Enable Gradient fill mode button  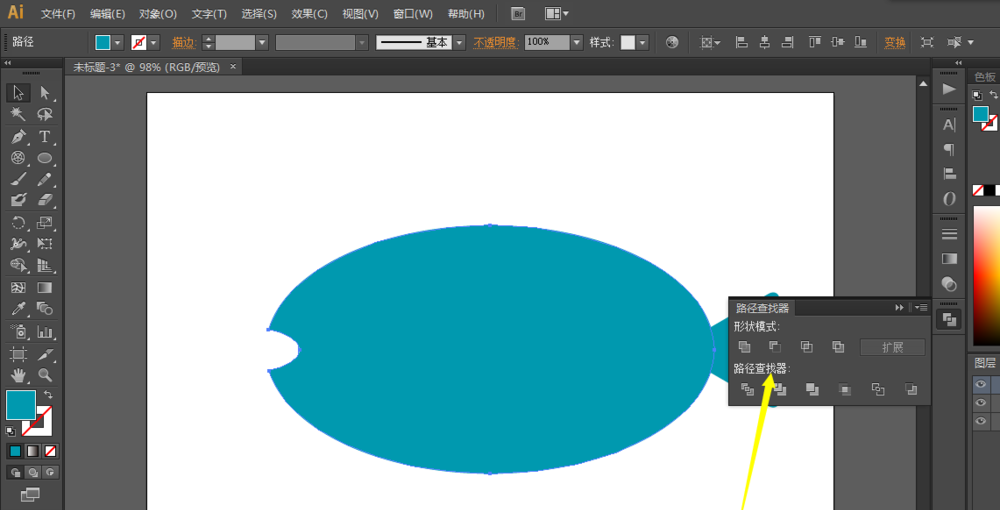33,451
